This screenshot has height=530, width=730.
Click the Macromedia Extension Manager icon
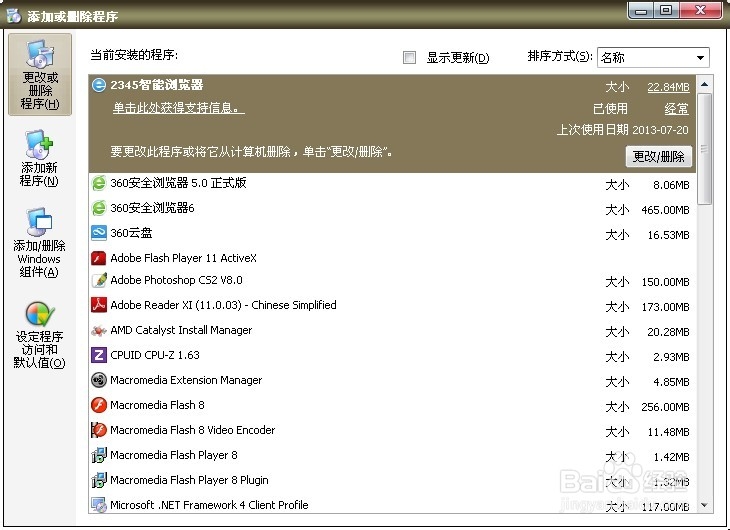[x=99, y=380]
